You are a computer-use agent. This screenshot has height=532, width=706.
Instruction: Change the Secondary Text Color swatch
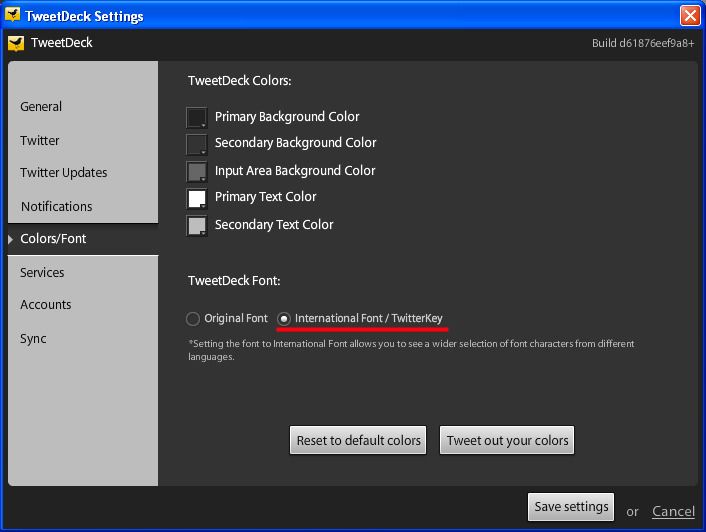pos(197,225)
